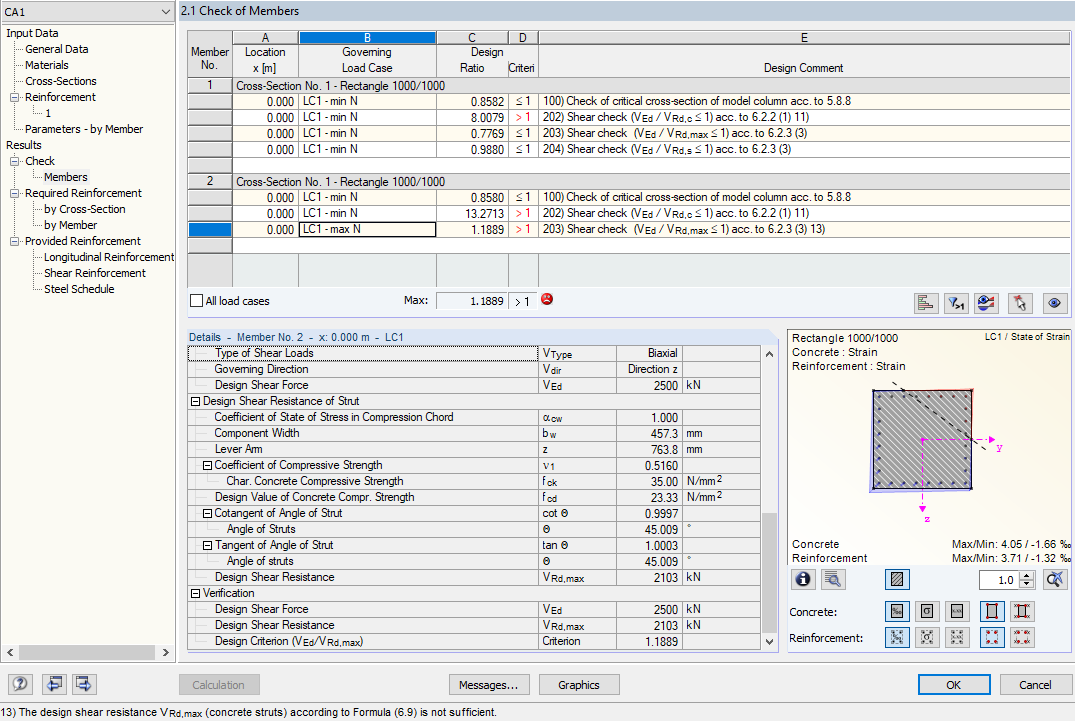1075x722 pixels.
Task: Open extended details magnifier icon
Action: coord(833,579)
